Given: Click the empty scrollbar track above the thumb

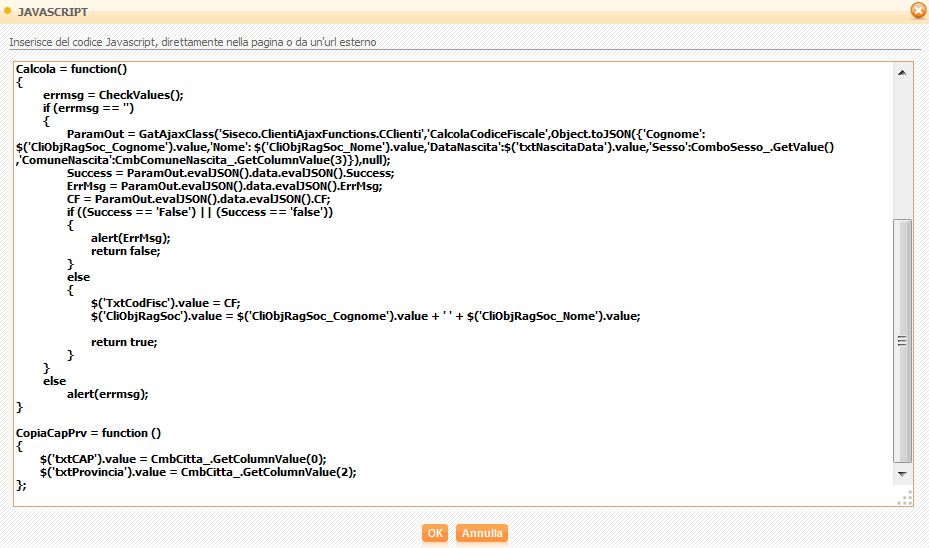Looking at the screenshot, I should [x=903, y=150].
